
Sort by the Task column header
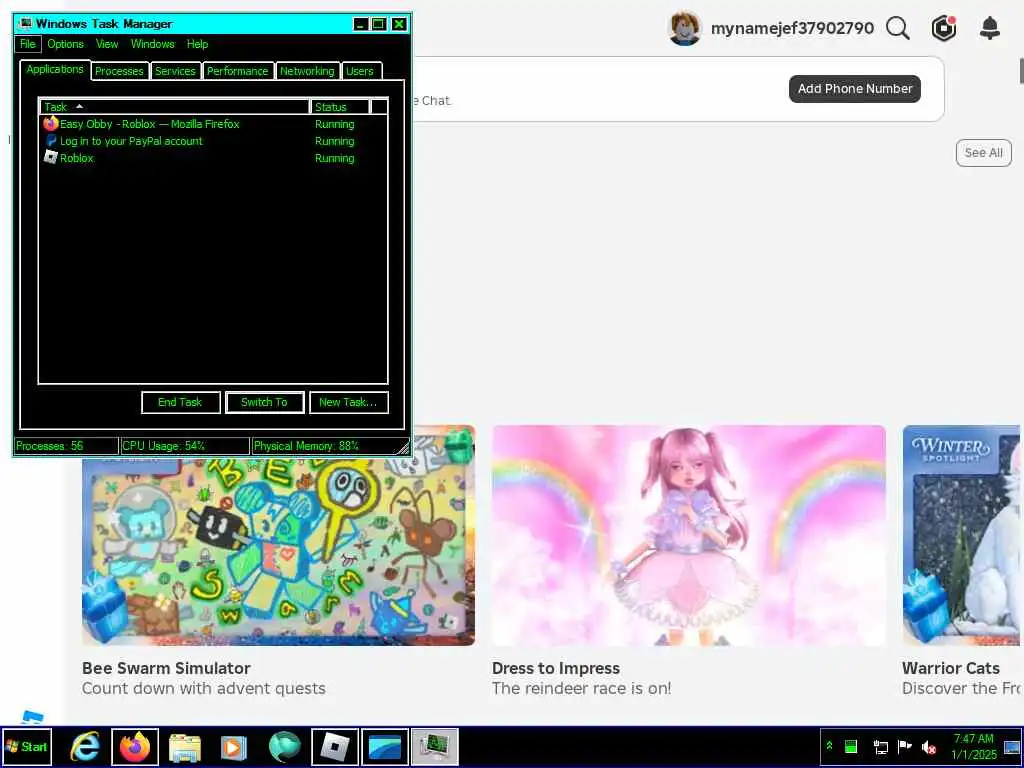coord(174,106)
